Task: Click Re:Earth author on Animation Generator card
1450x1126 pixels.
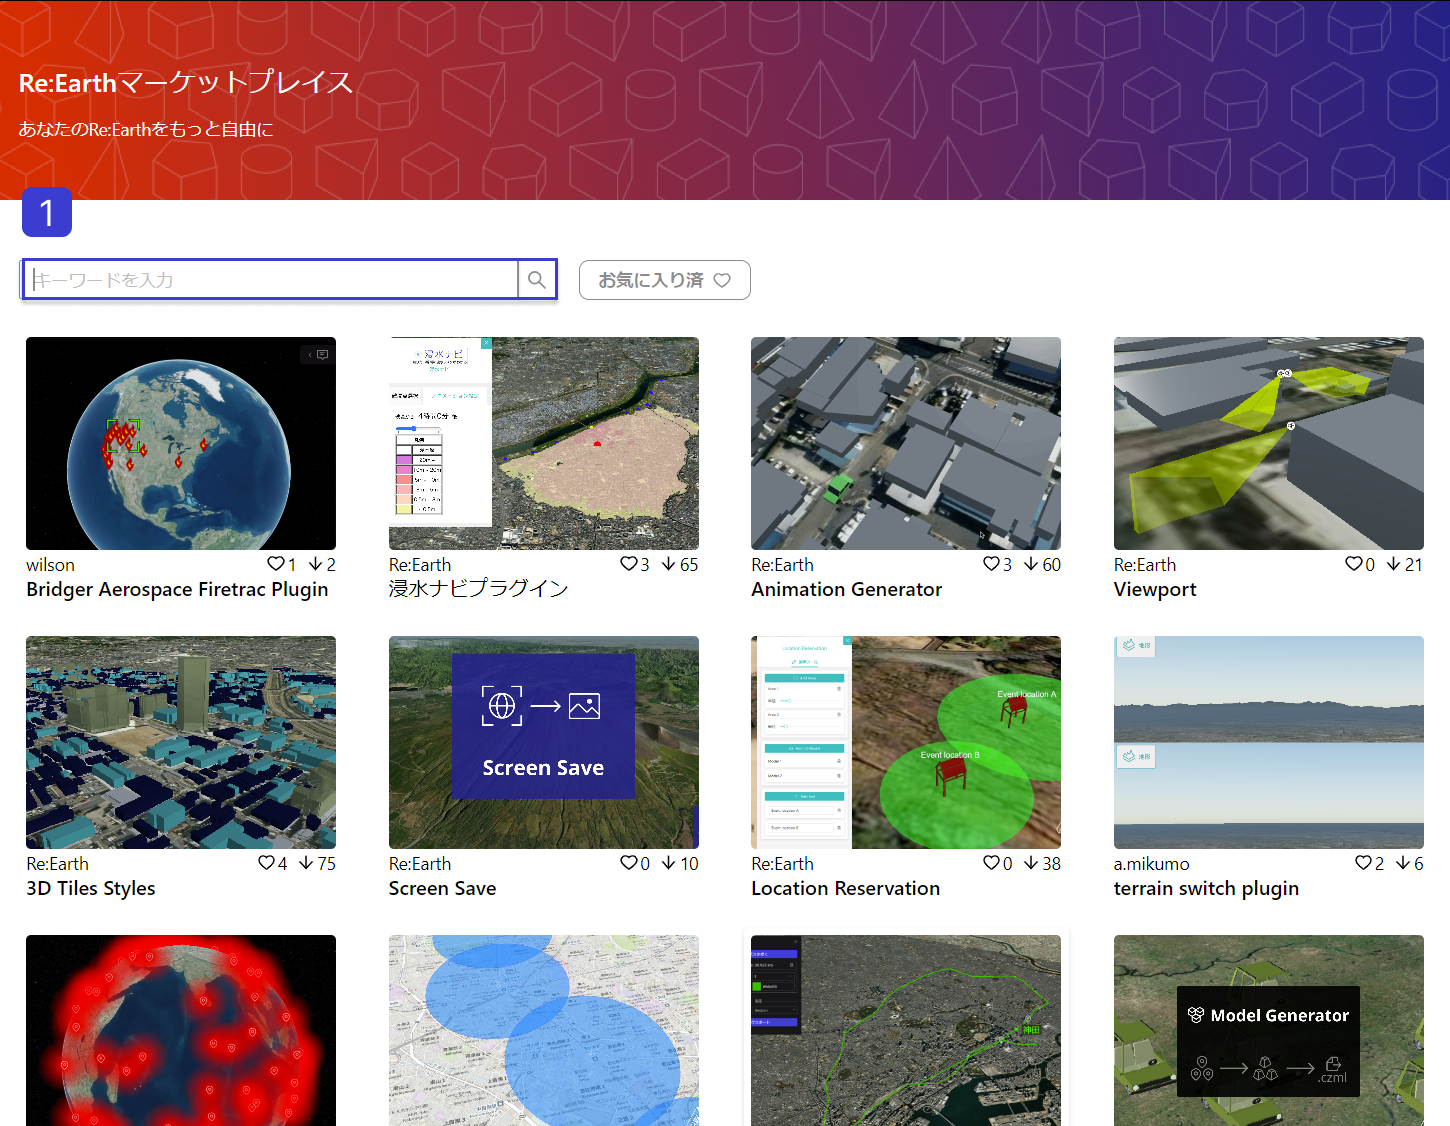Action: click(x=783, y=565)
